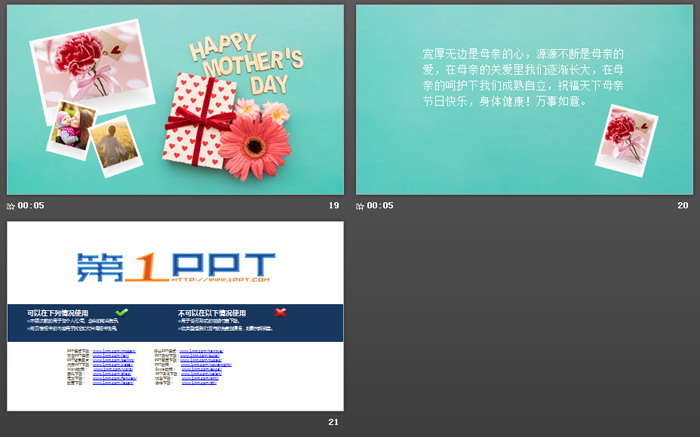This screenshot has height=437, width=700.
Task: Click the 00:05 timing under slide 19
Action: tap(31, 205)
